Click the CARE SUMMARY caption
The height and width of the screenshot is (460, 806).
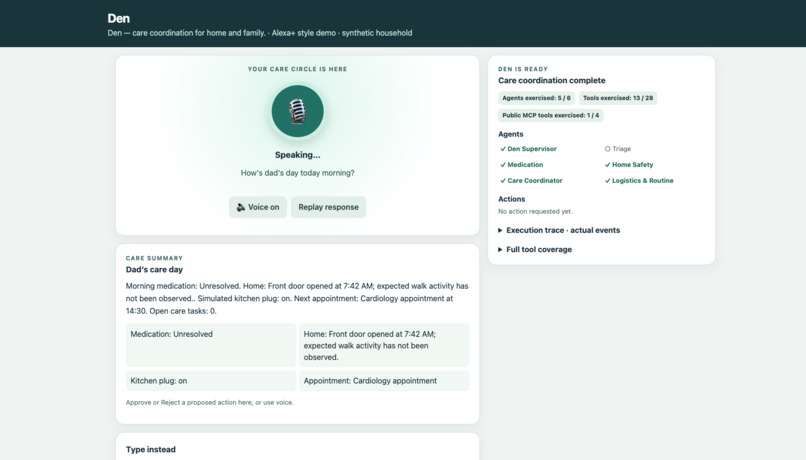click(x=154, y=258)
